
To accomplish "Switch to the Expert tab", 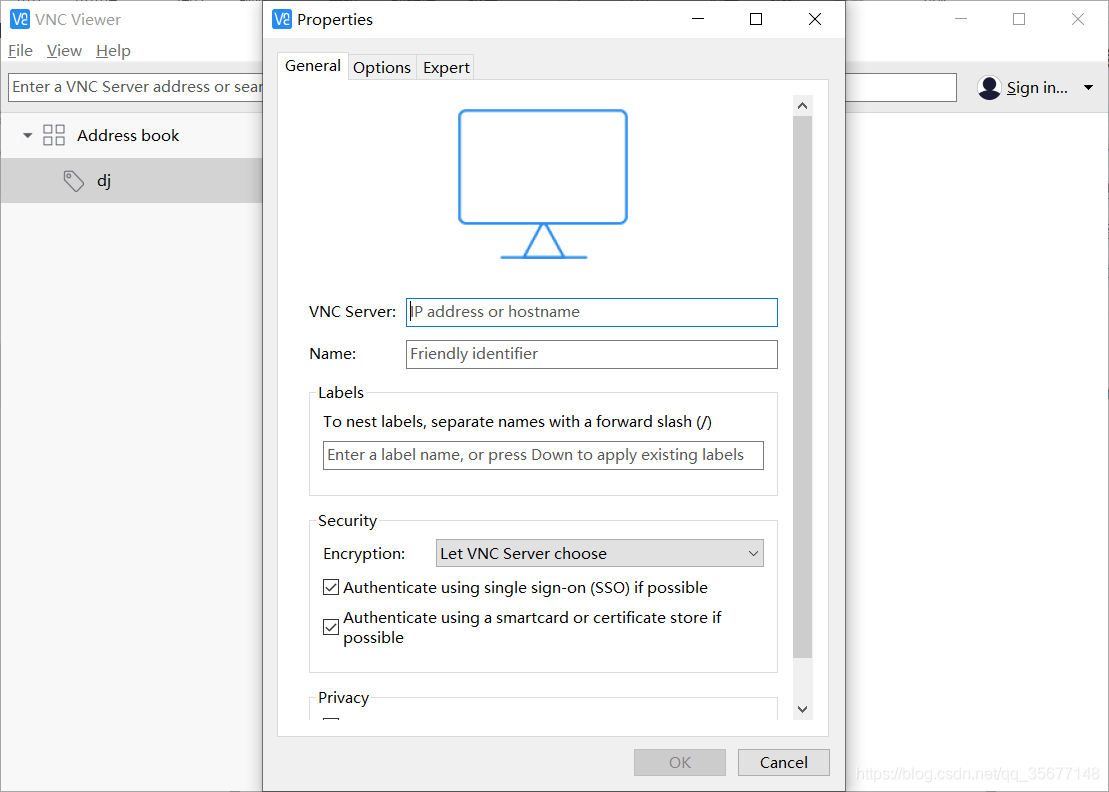I will [x=446, y=68].
